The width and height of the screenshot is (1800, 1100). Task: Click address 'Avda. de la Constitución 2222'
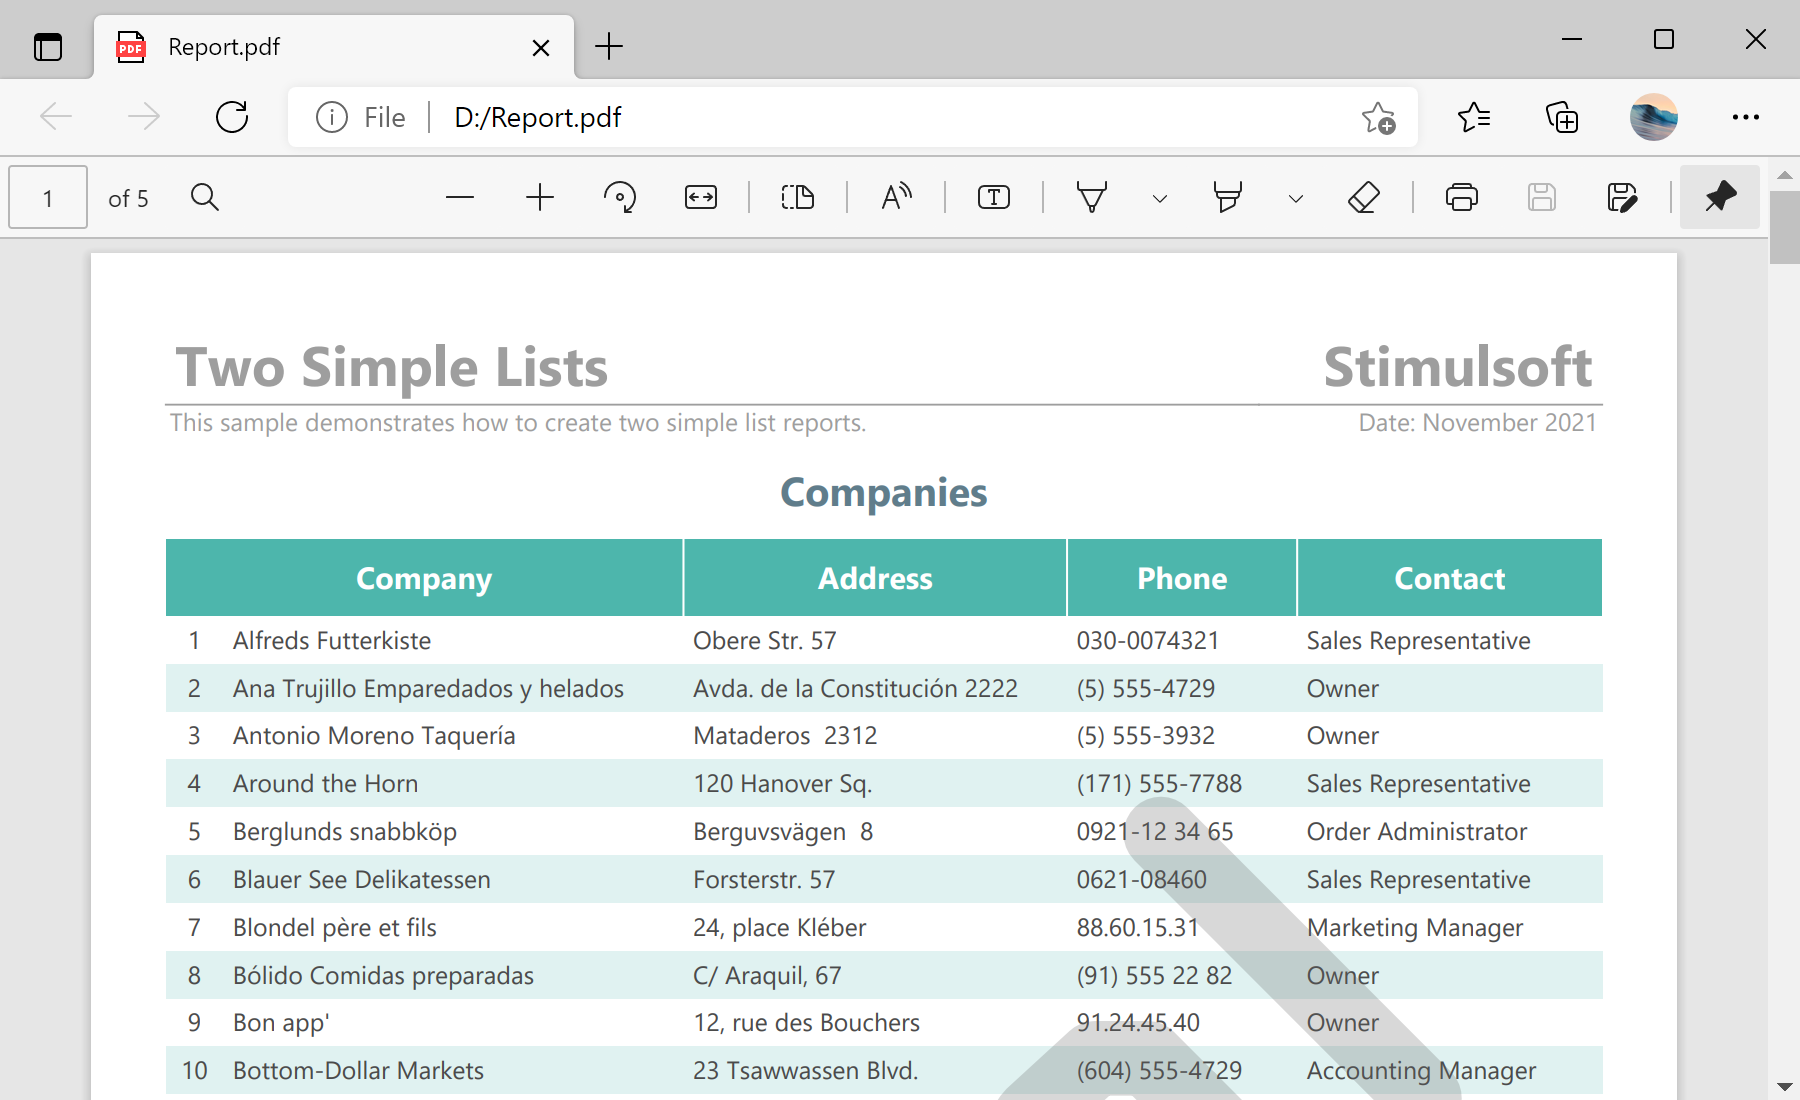855,689
